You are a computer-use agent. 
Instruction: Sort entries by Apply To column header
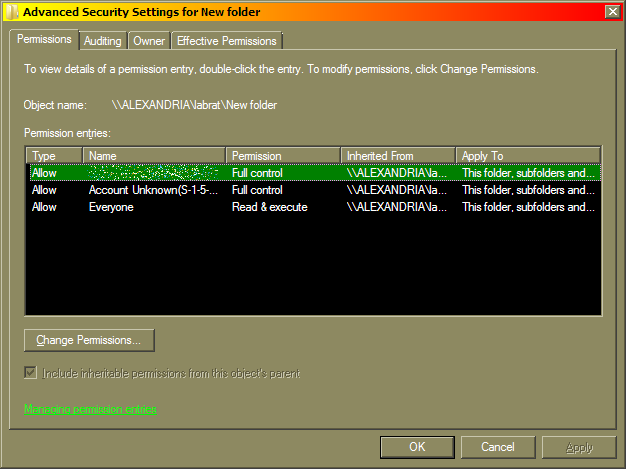[x=528, y=156]
